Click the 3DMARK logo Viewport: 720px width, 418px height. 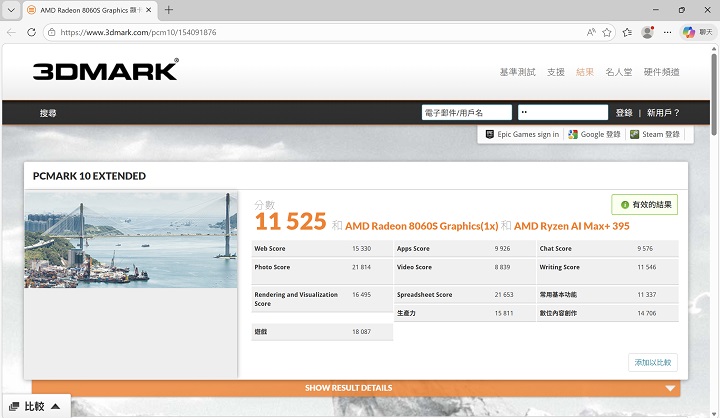pyautogui.click(x=106, y=70)
